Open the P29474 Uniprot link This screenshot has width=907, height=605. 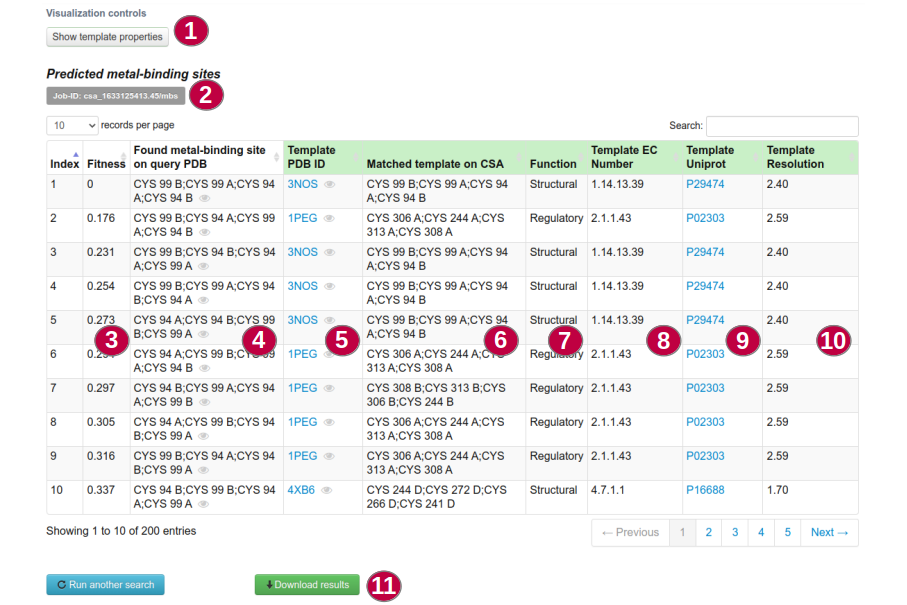coord(707,184)
